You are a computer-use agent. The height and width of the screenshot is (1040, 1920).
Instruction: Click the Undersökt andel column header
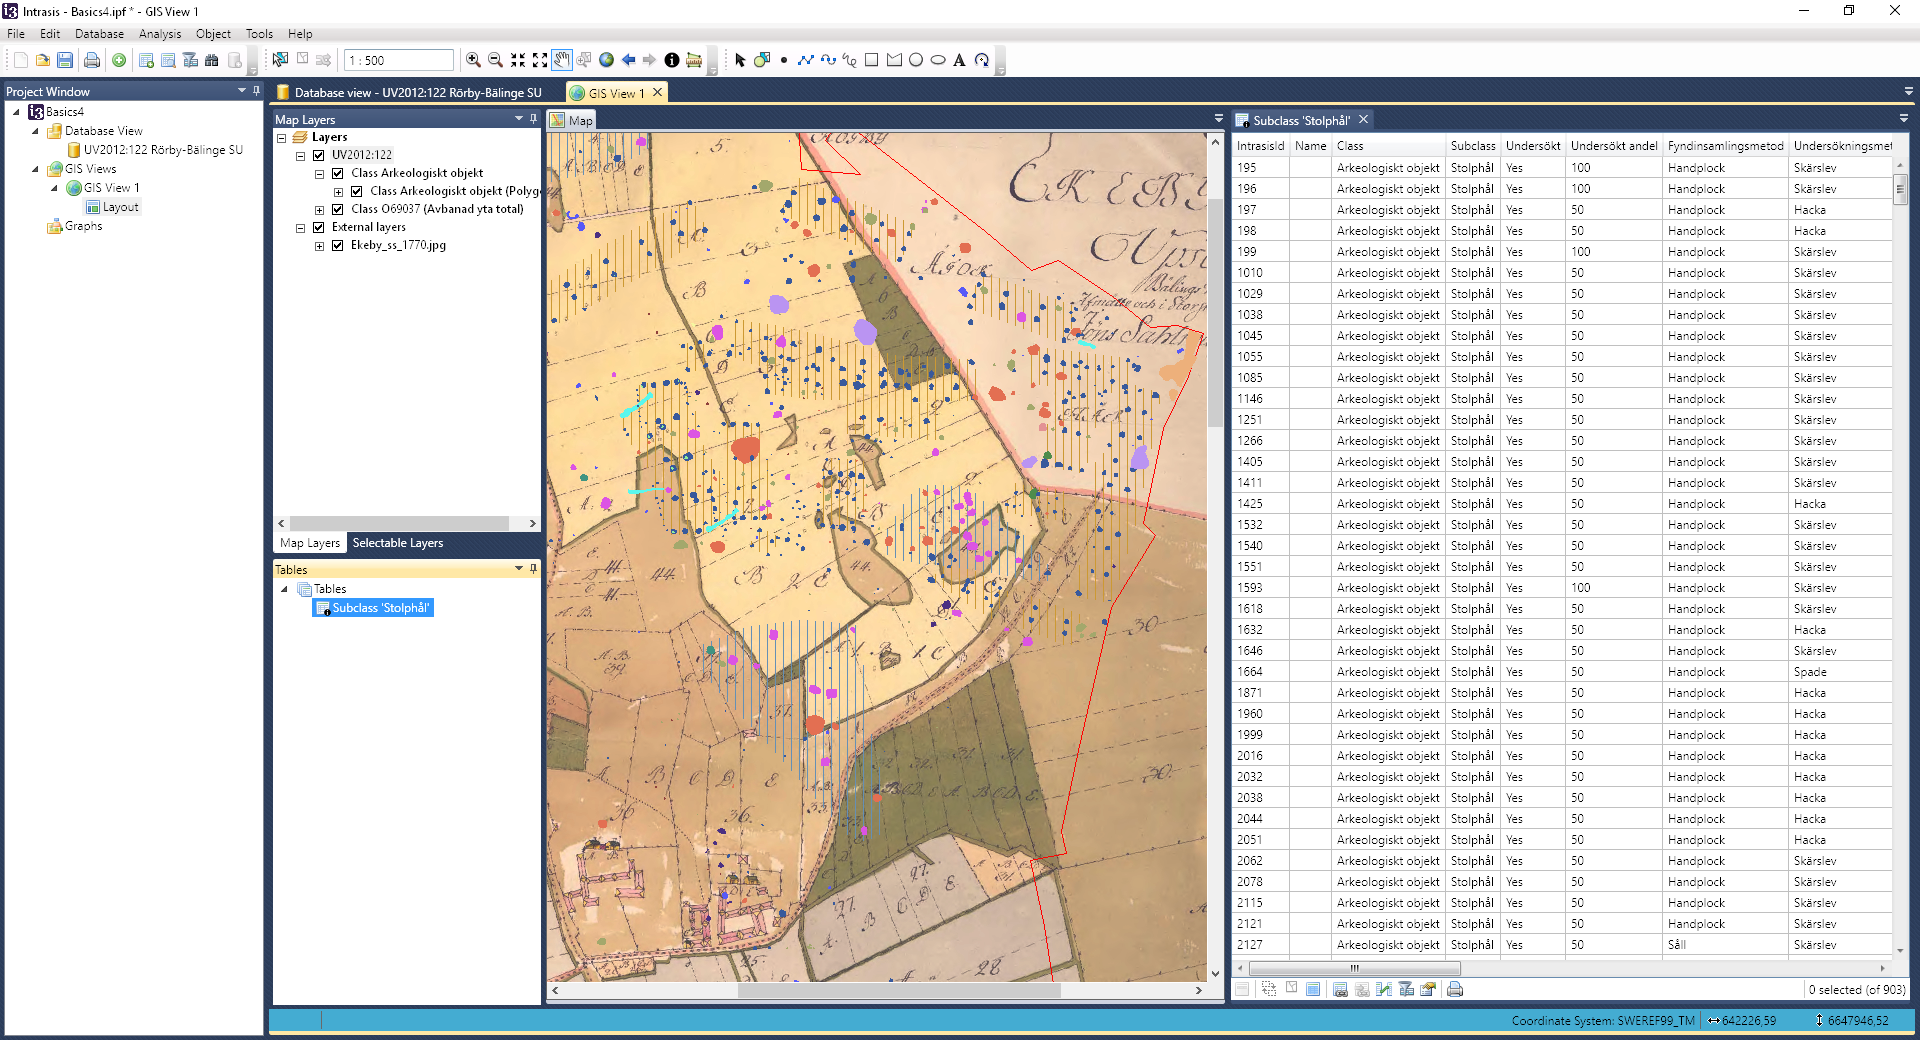1613,146
